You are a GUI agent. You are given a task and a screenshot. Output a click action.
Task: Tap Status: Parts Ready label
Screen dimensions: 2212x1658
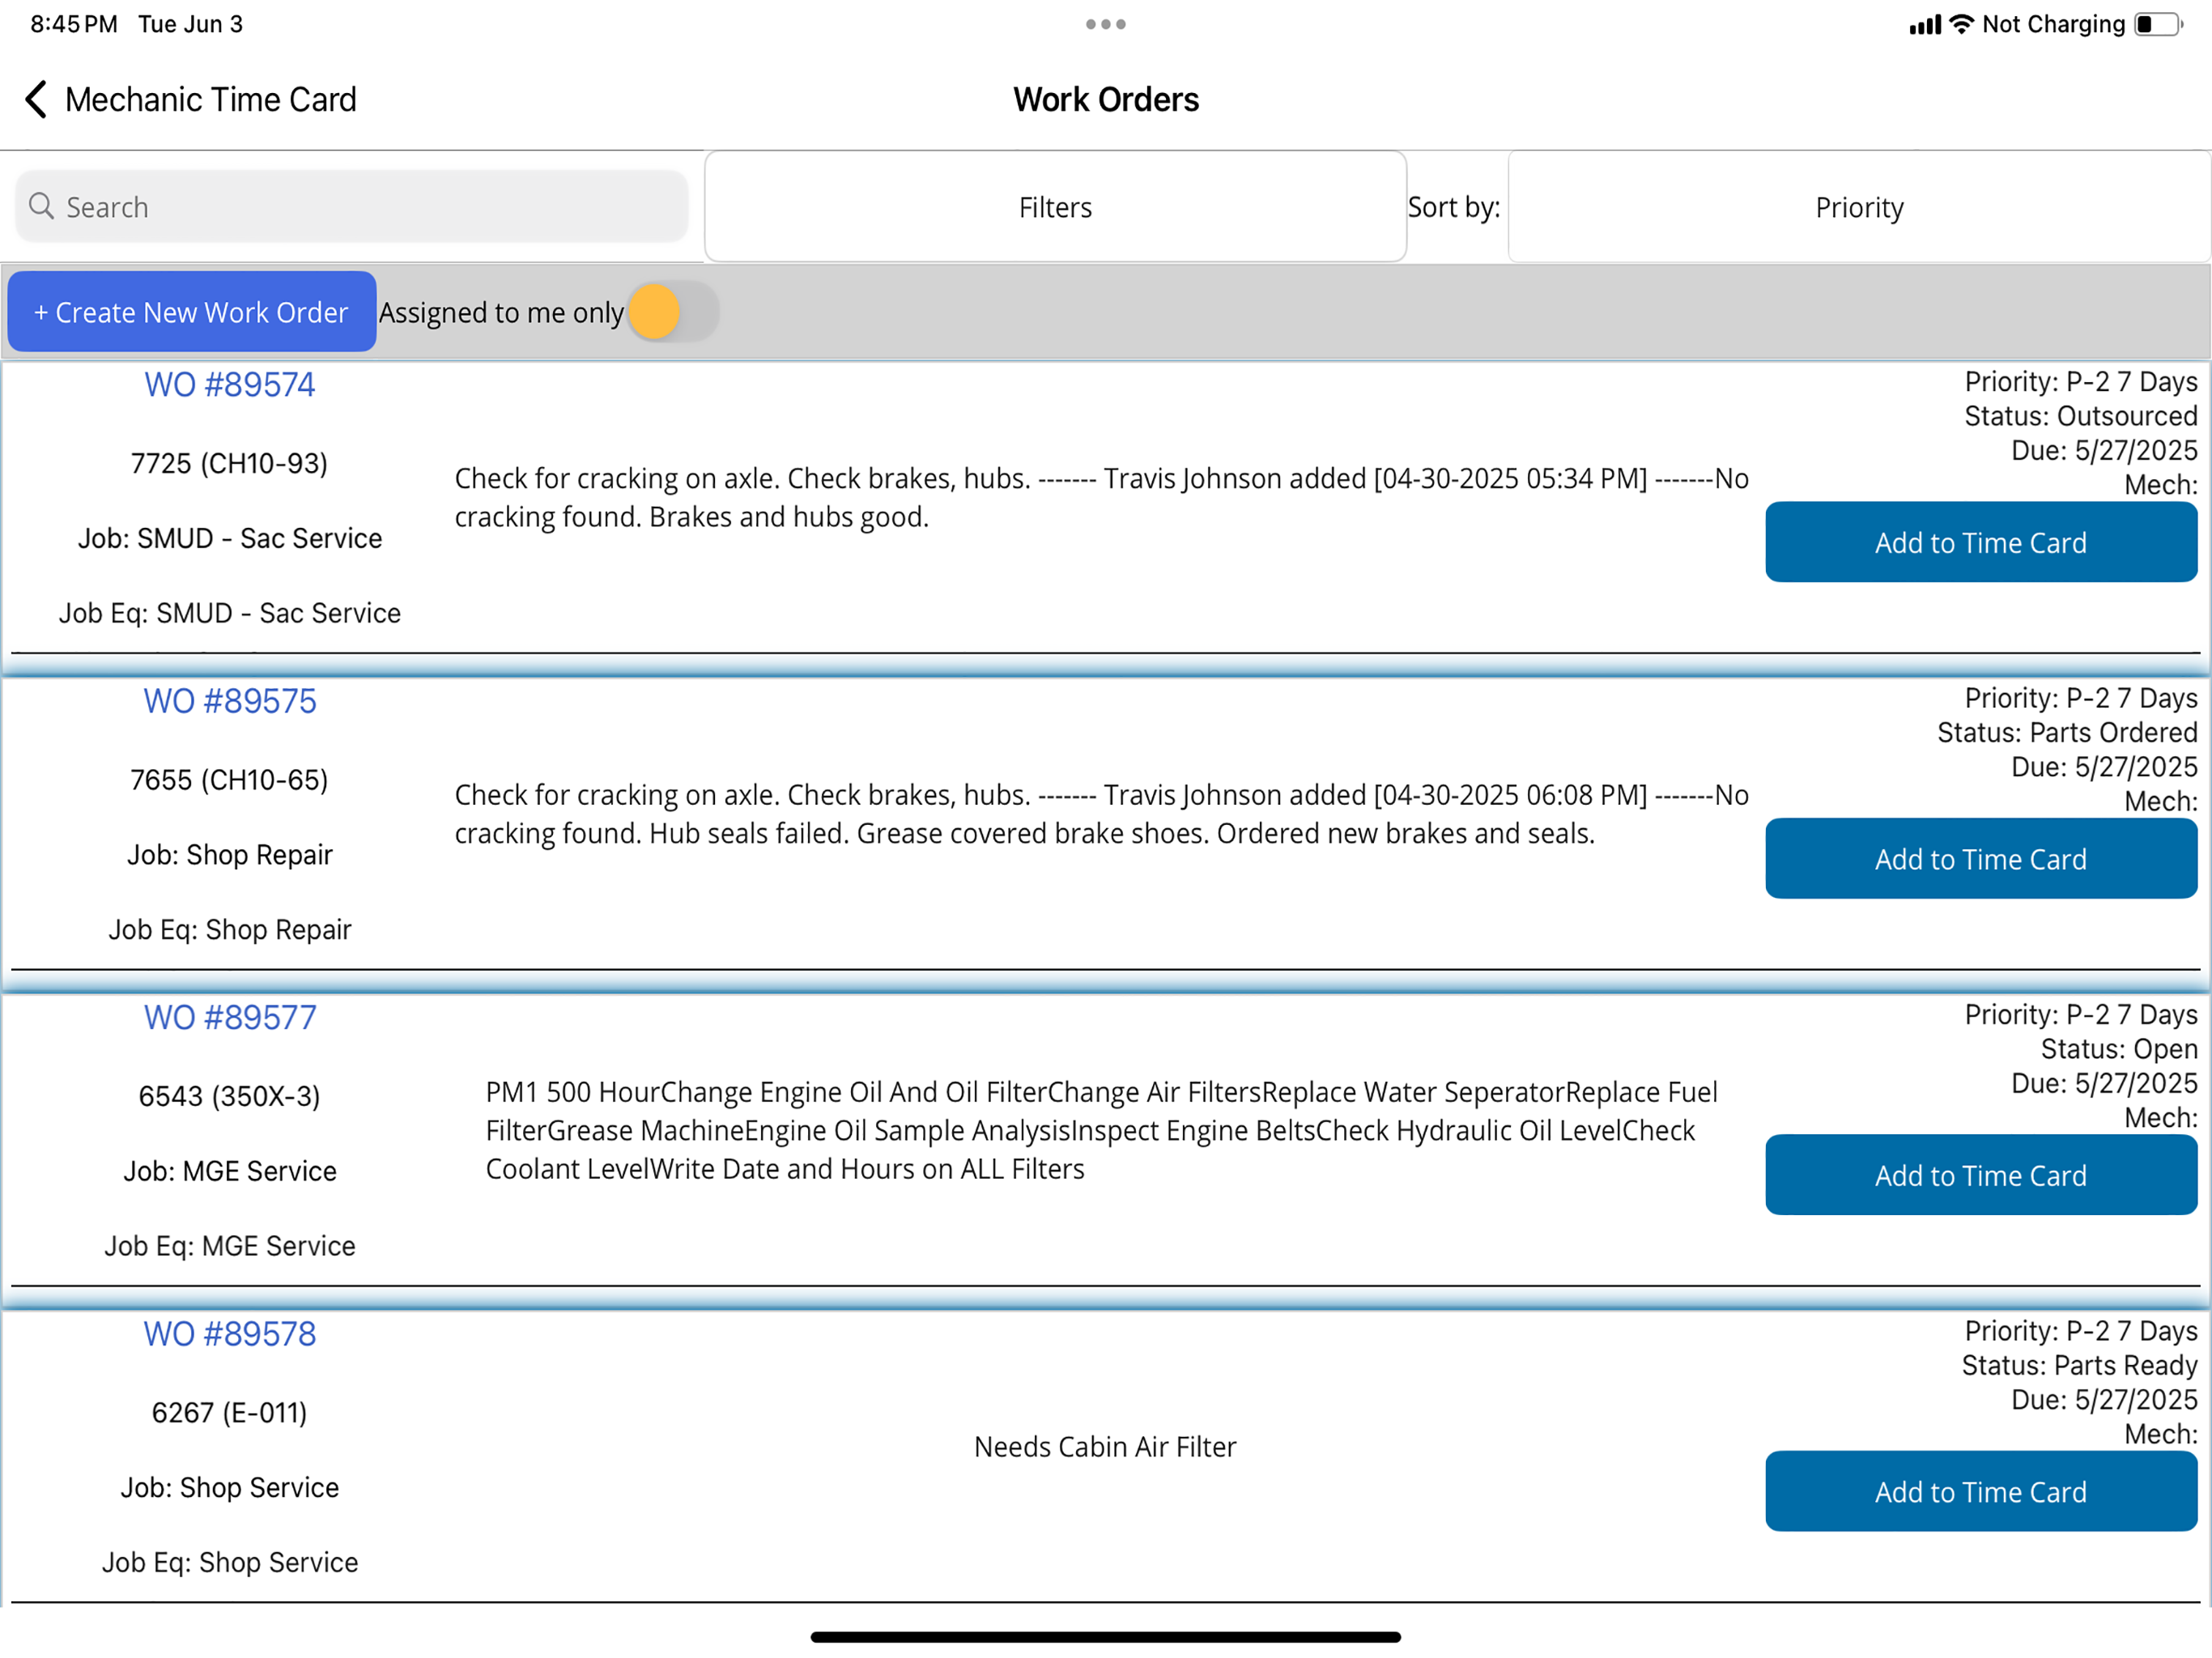click(2079, 1366)
